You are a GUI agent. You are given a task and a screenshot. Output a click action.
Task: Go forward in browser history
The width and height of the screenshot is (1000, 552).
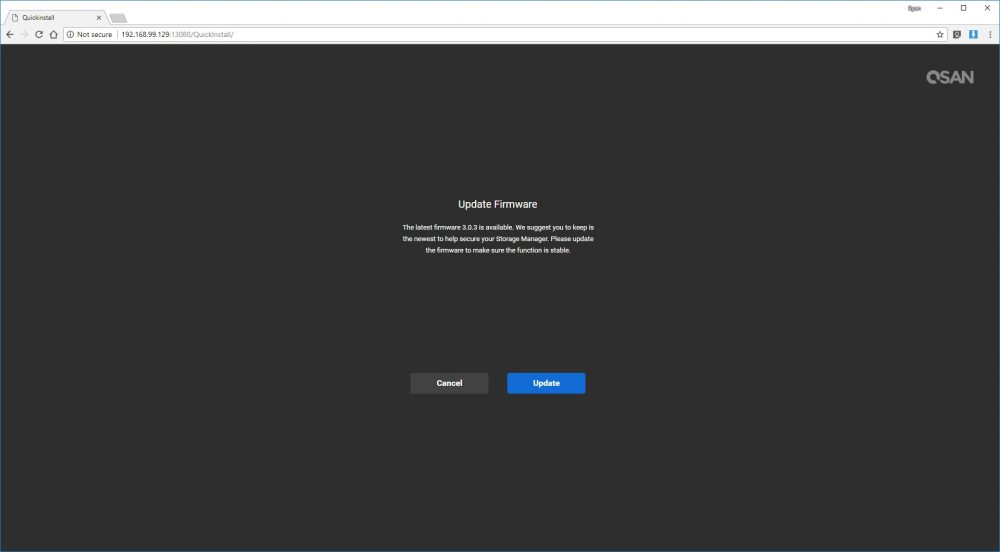[x=24, y=34]
